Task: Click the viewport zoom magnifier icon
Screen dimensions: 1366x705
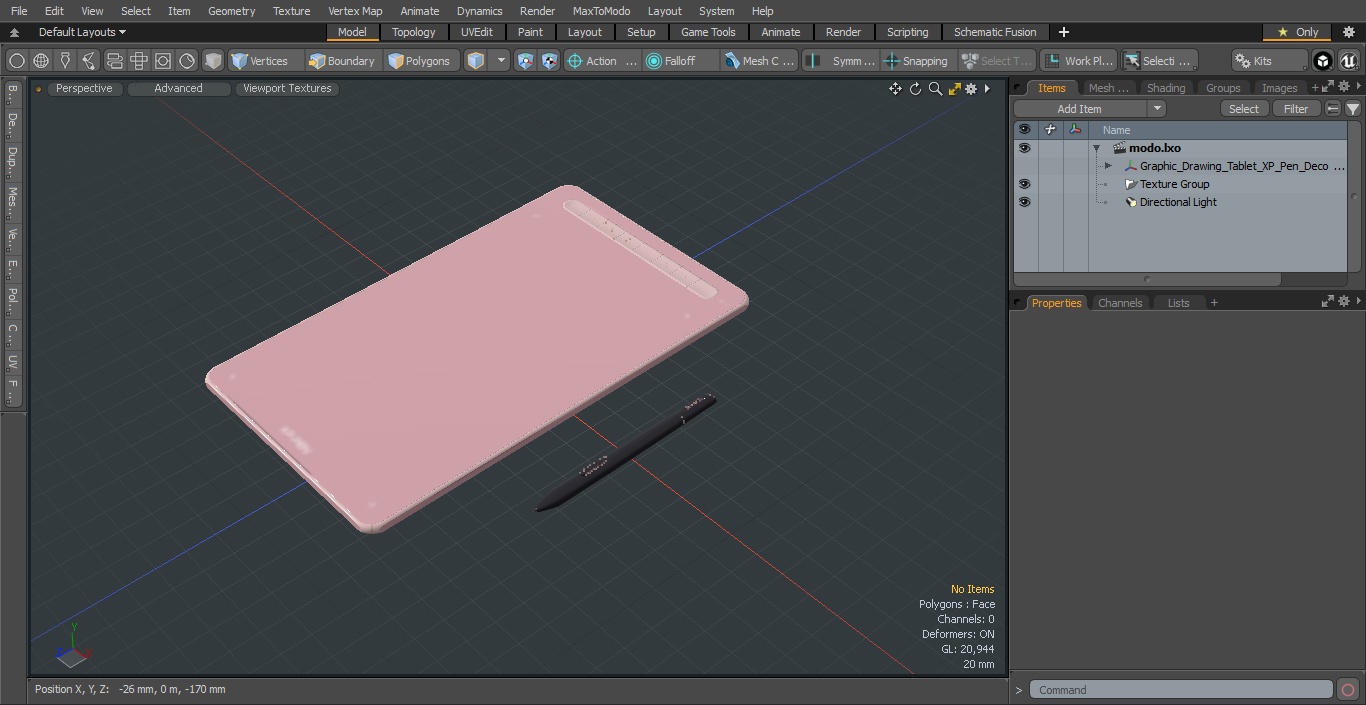Action: point(935,89)
